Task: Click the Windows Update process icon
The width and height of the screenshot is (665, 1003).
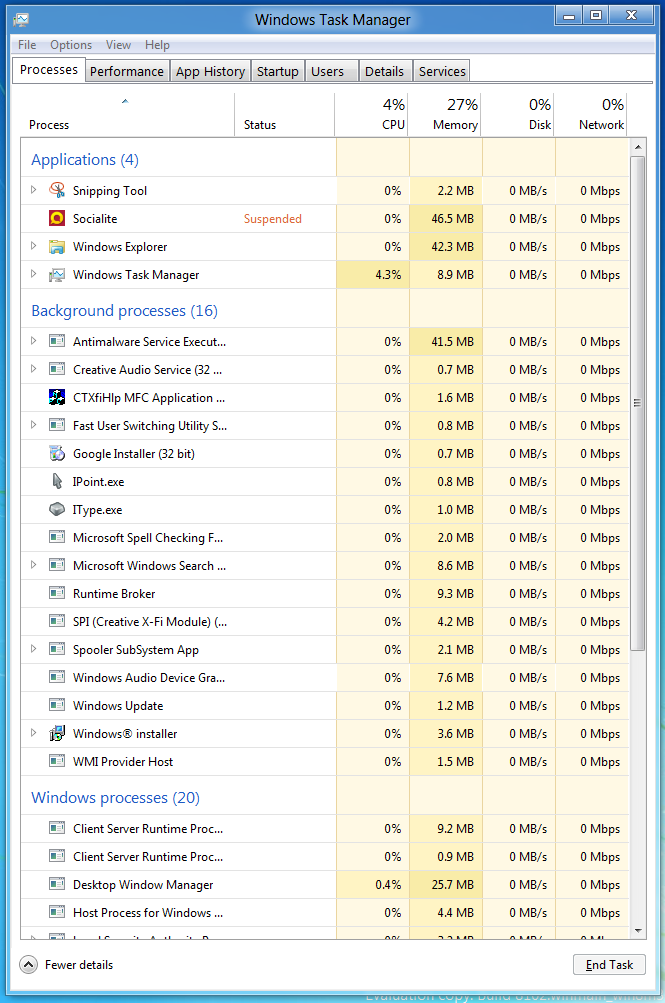Action: 57,705
